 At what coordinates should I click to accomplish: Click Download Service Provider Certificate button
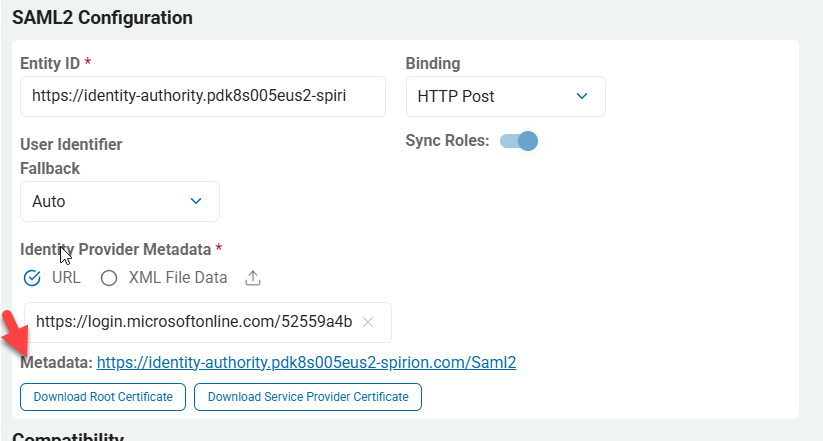(308, 397)
